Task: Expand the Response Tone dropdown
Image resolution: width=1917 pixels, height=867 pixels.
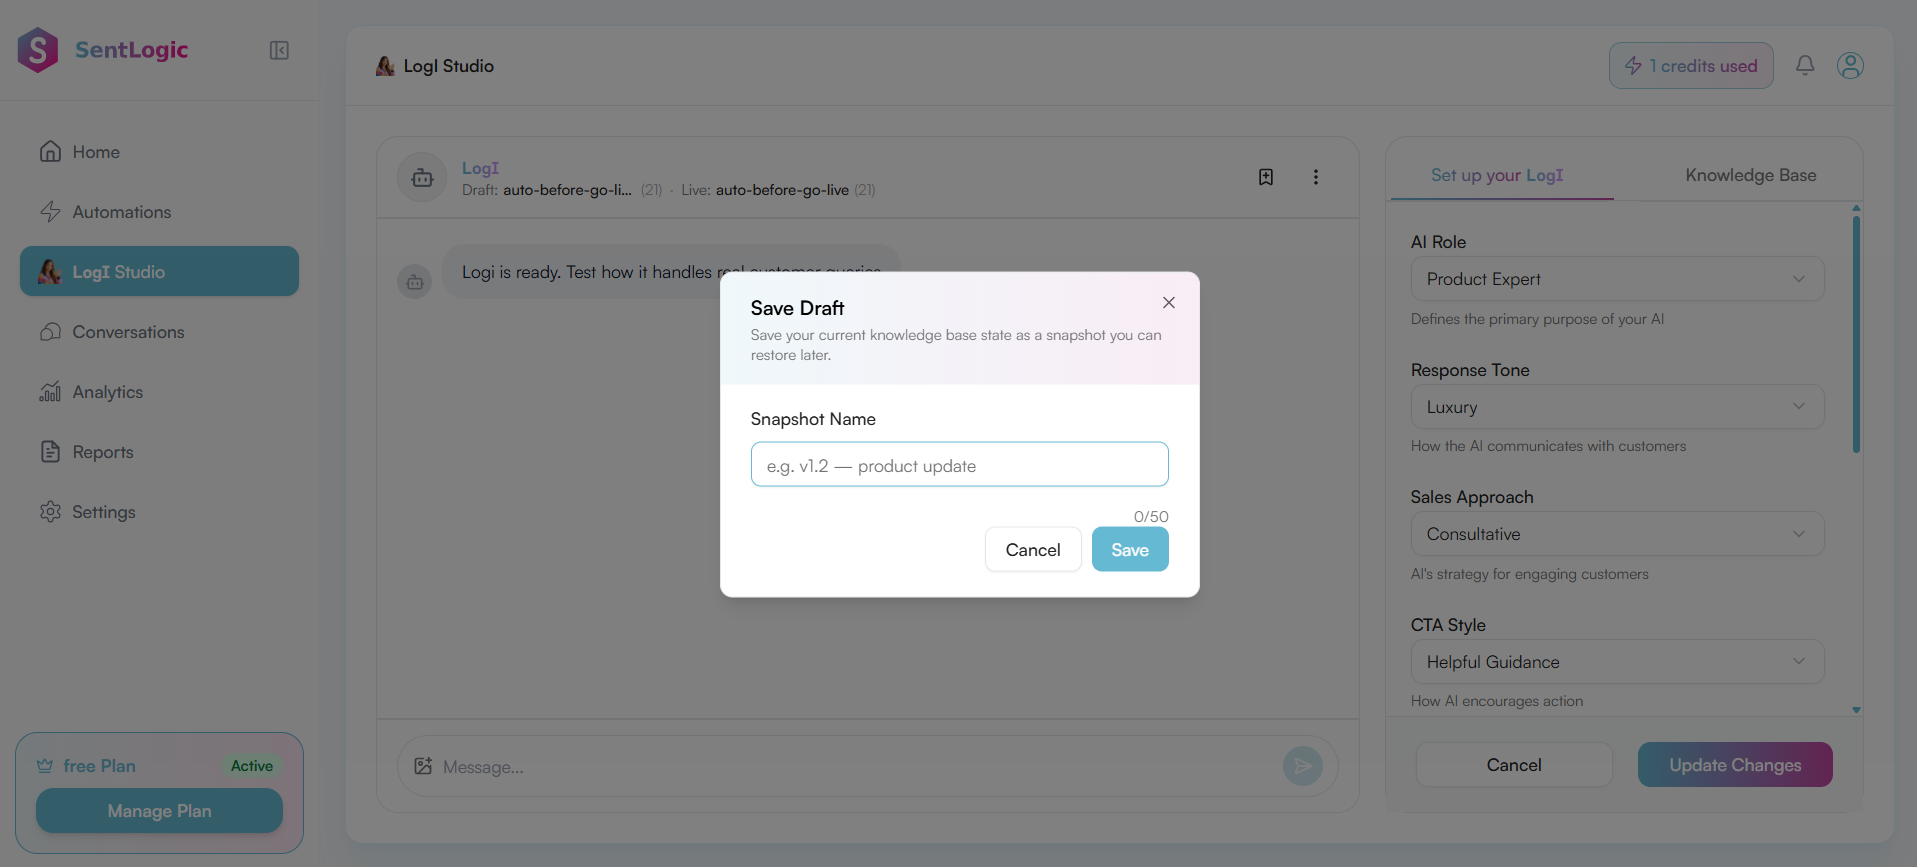Action: point(1617,407)
